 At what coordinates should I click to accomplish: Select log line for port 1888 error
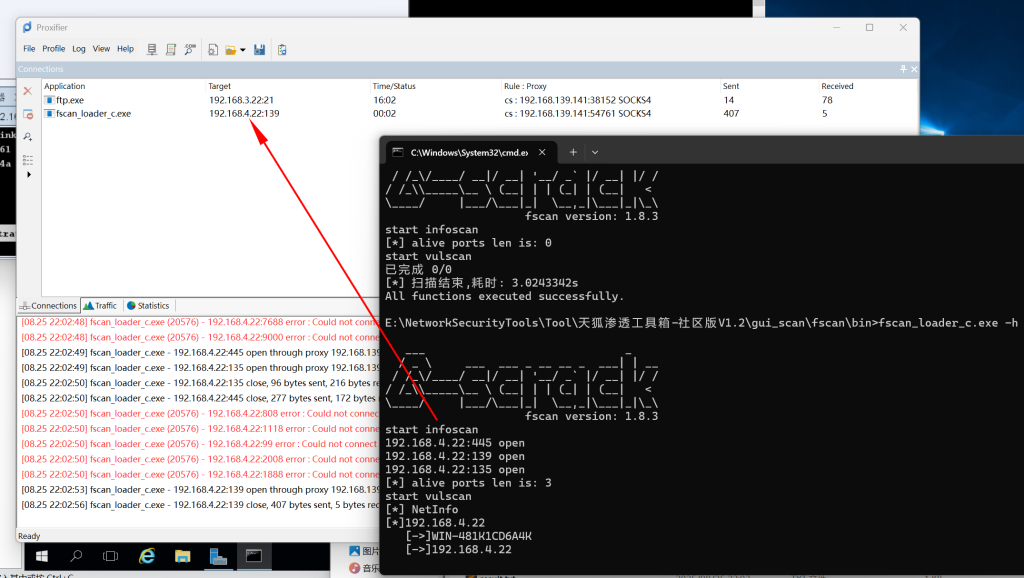click(x=200, y=474)
